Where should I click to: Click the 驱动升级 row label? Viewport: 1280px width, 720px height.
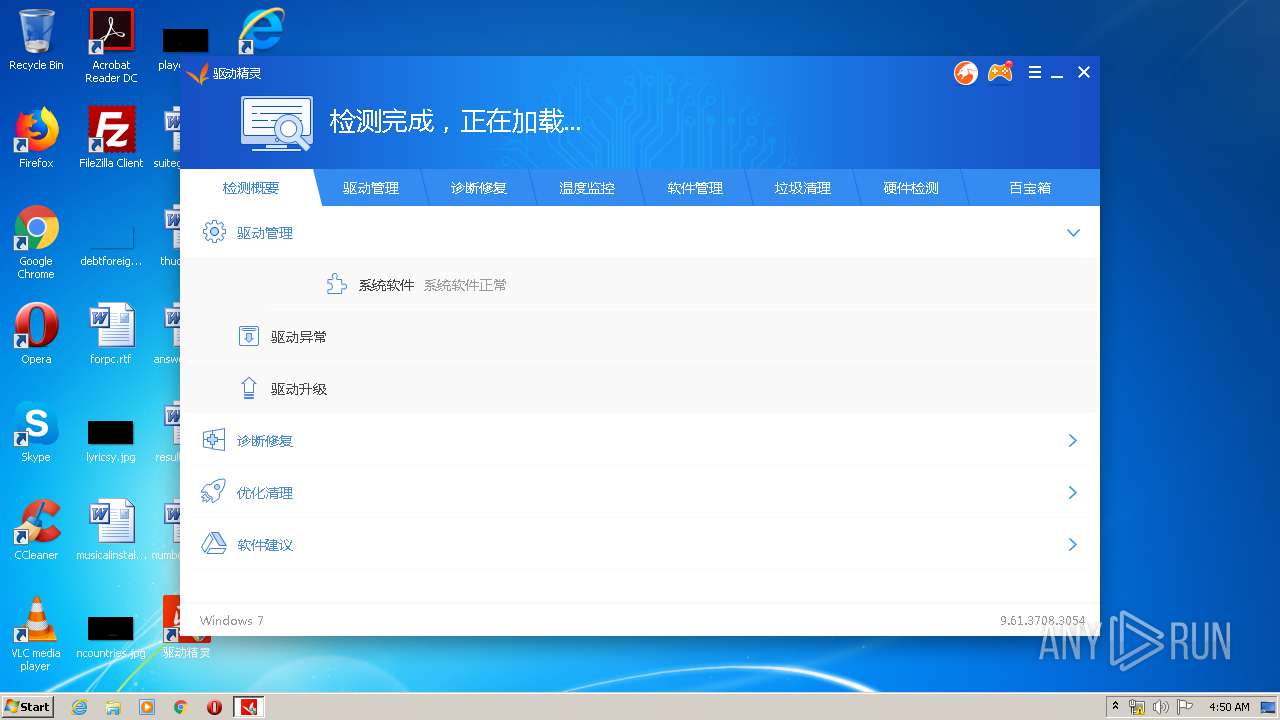[x=299, y=389]
